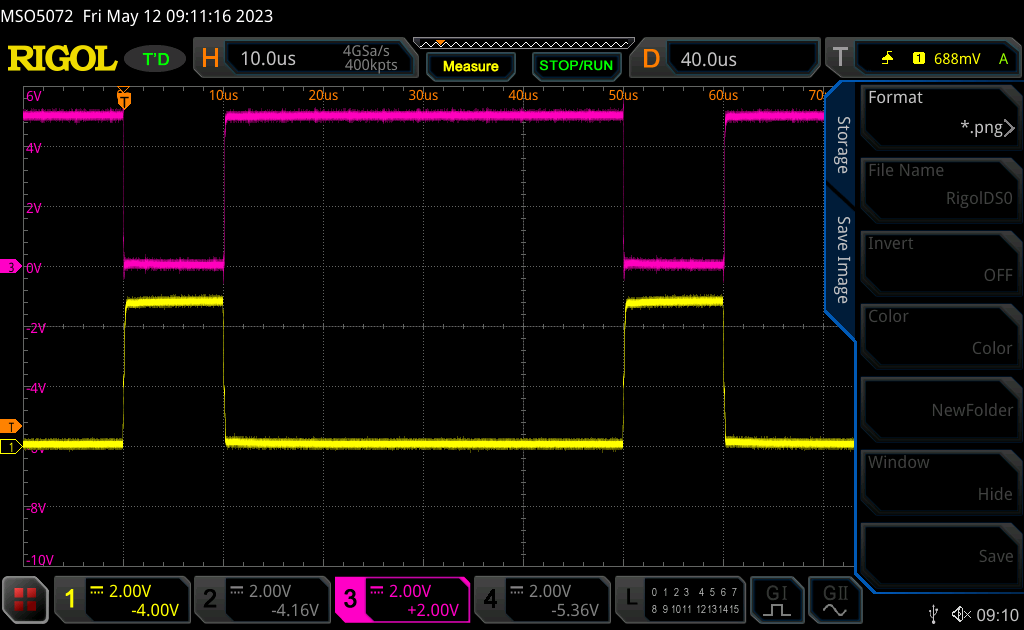This screenshot has height=630, width=1024.
Task: Open the 40.0us delay setting
Action: [x=709, y=59]
